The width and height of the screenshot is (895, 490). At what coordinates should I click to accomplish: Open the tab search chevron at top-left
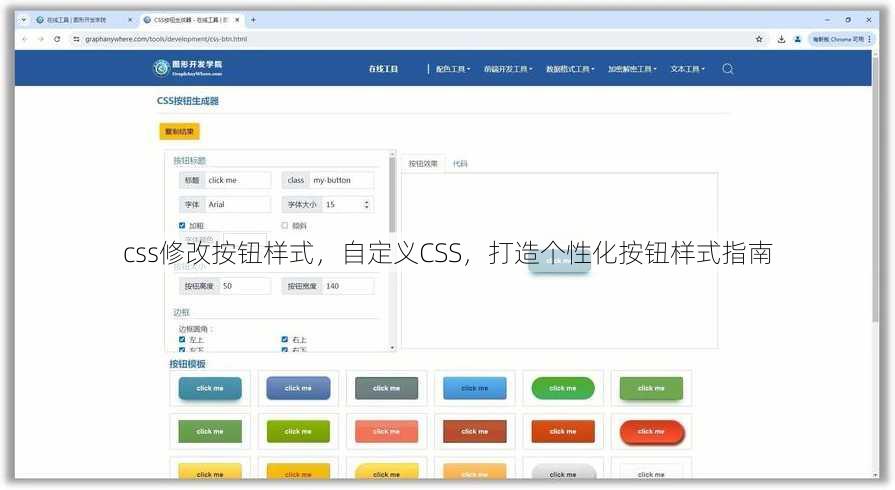pyautogui.click(x=23, y=19)
